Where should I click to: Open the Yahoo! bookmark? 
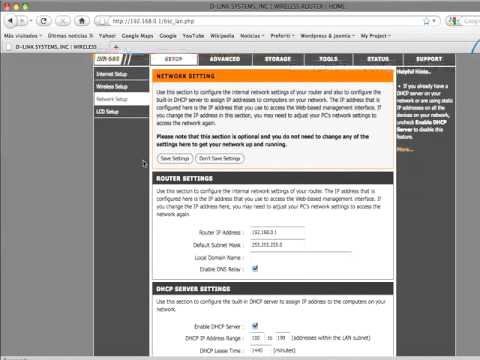tap(107, 36)
